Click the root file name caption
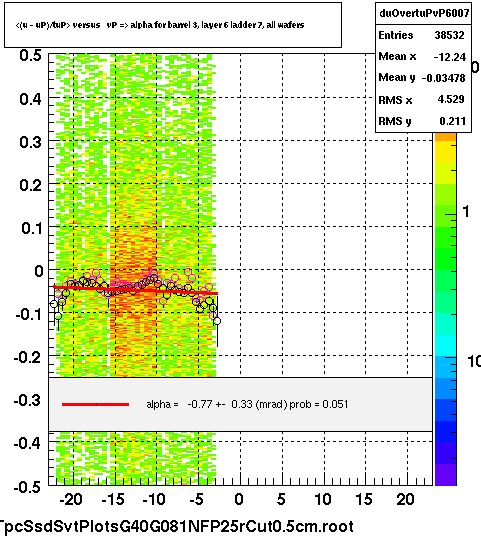This screenshot has width=481, height=539. click(176, 526)
